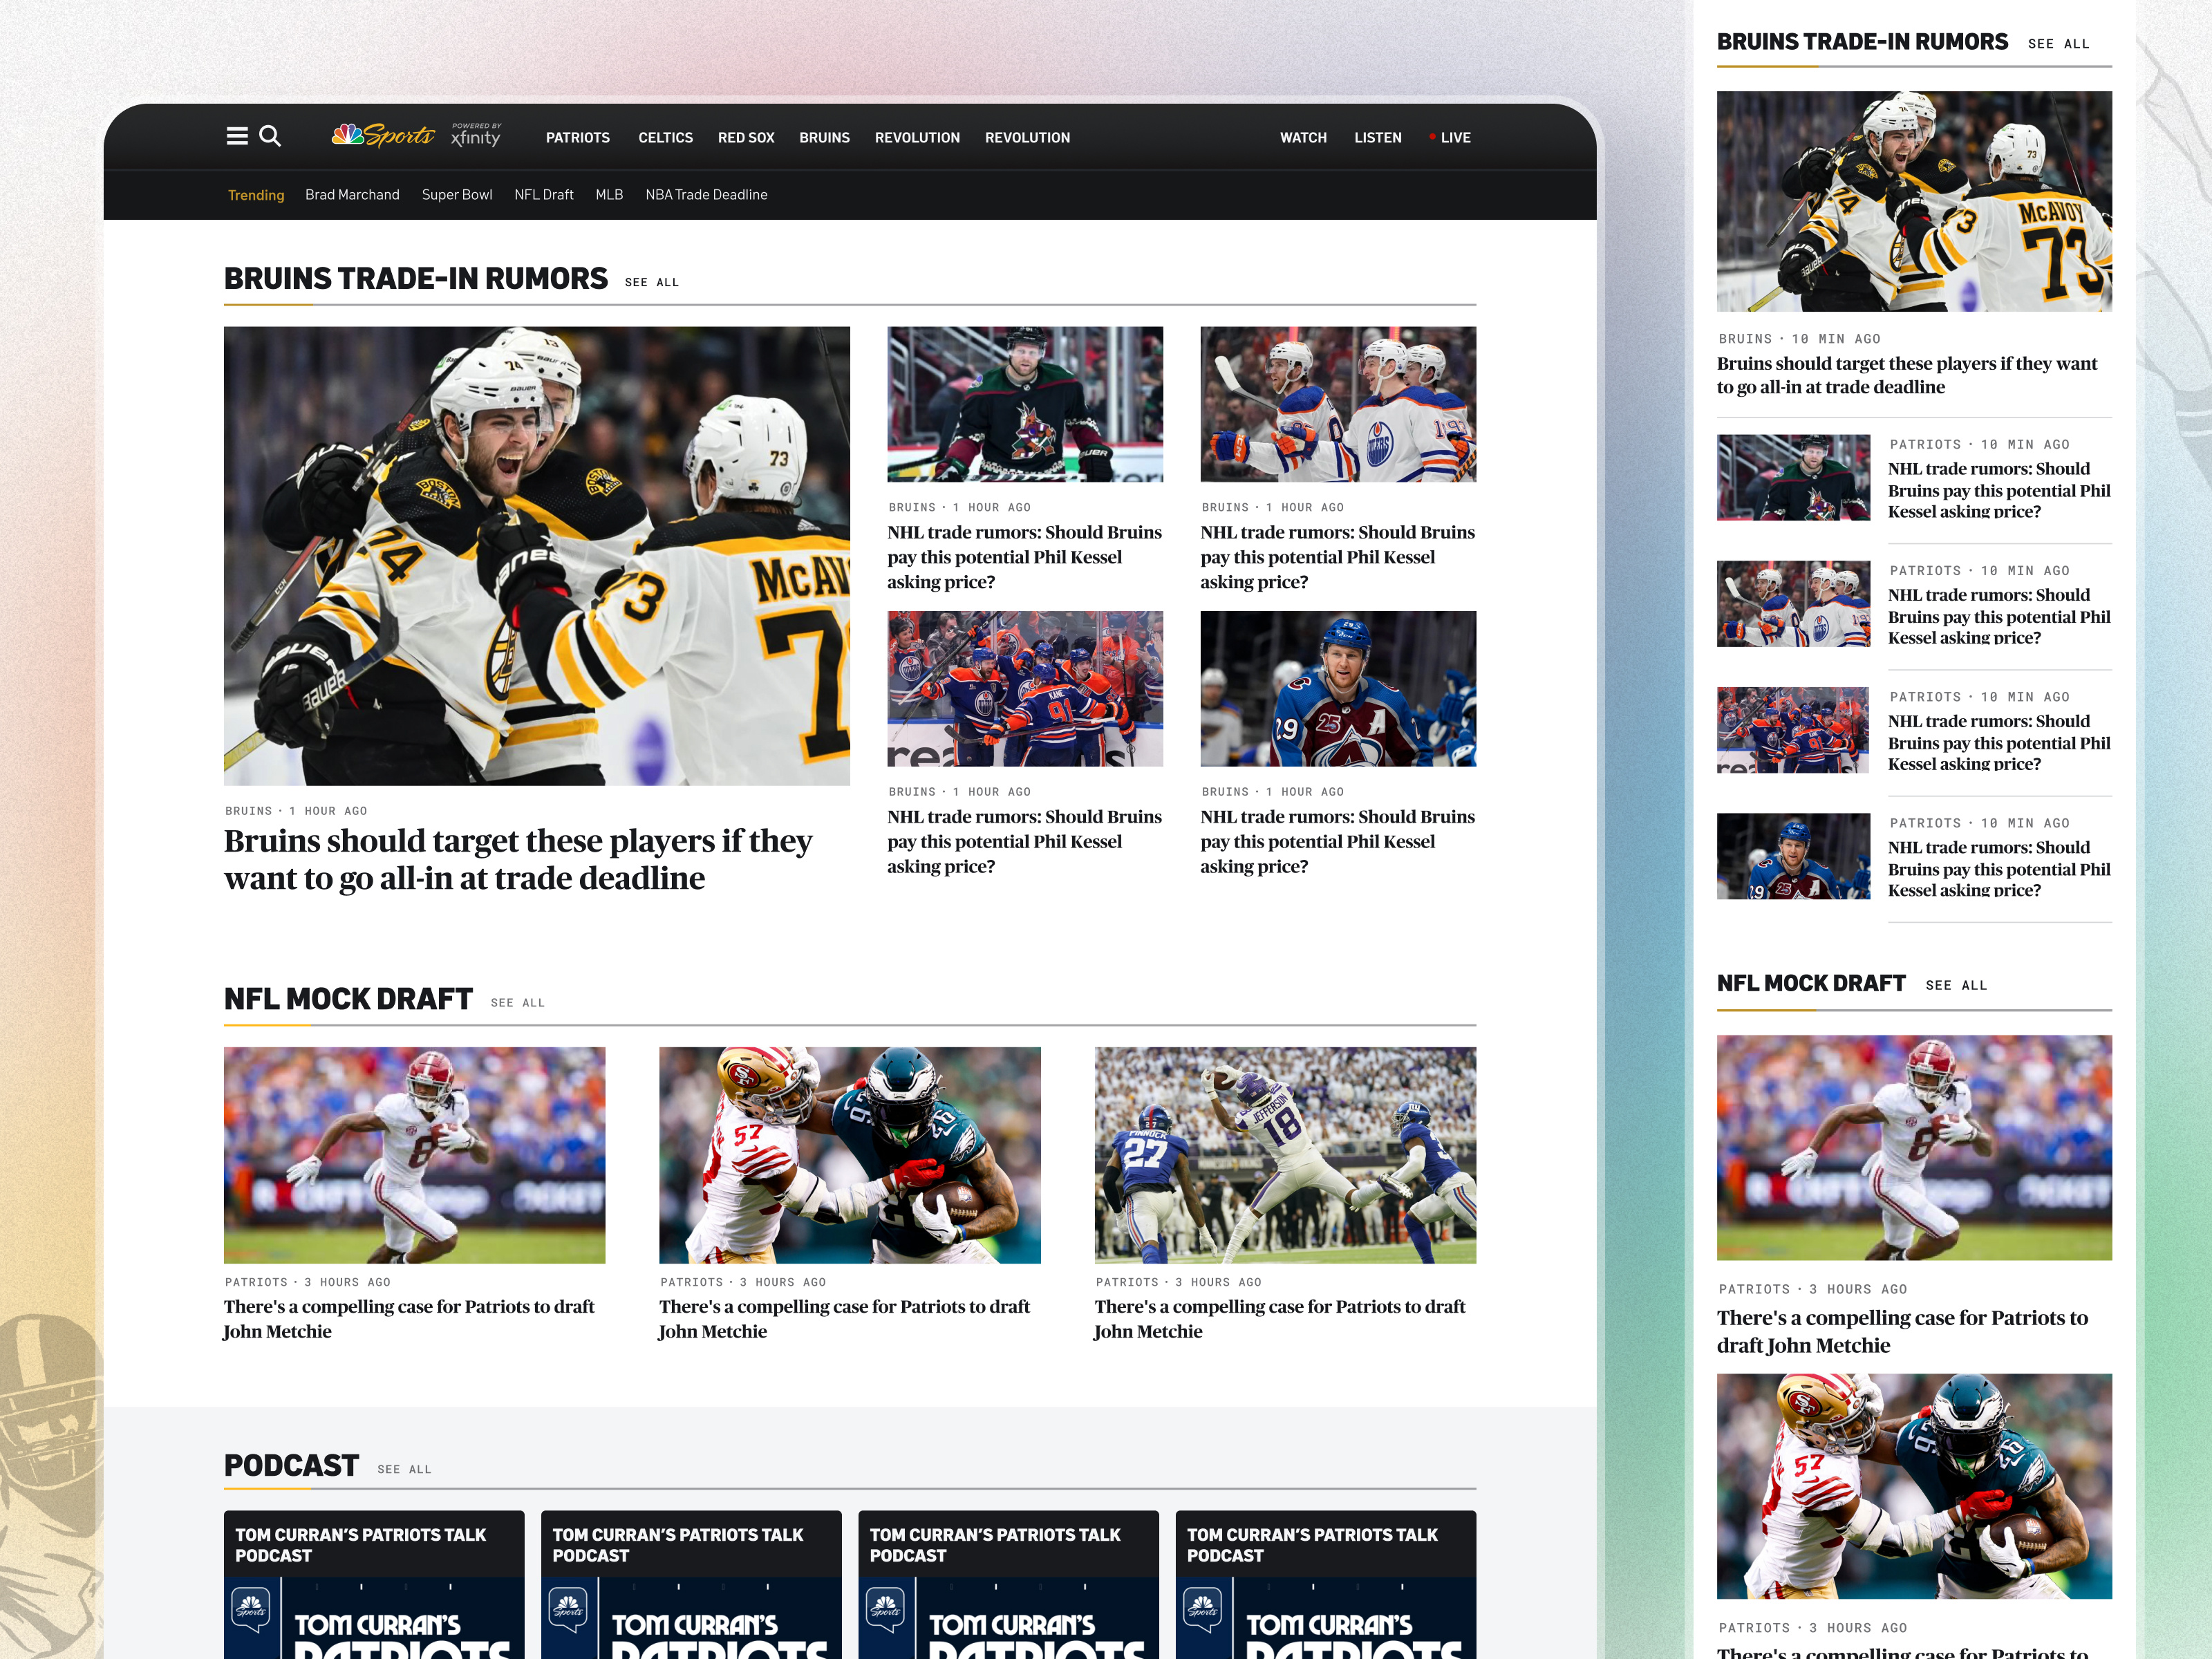
Task: Open the John Metchie draft article
Action: (x=409, y=1319)
